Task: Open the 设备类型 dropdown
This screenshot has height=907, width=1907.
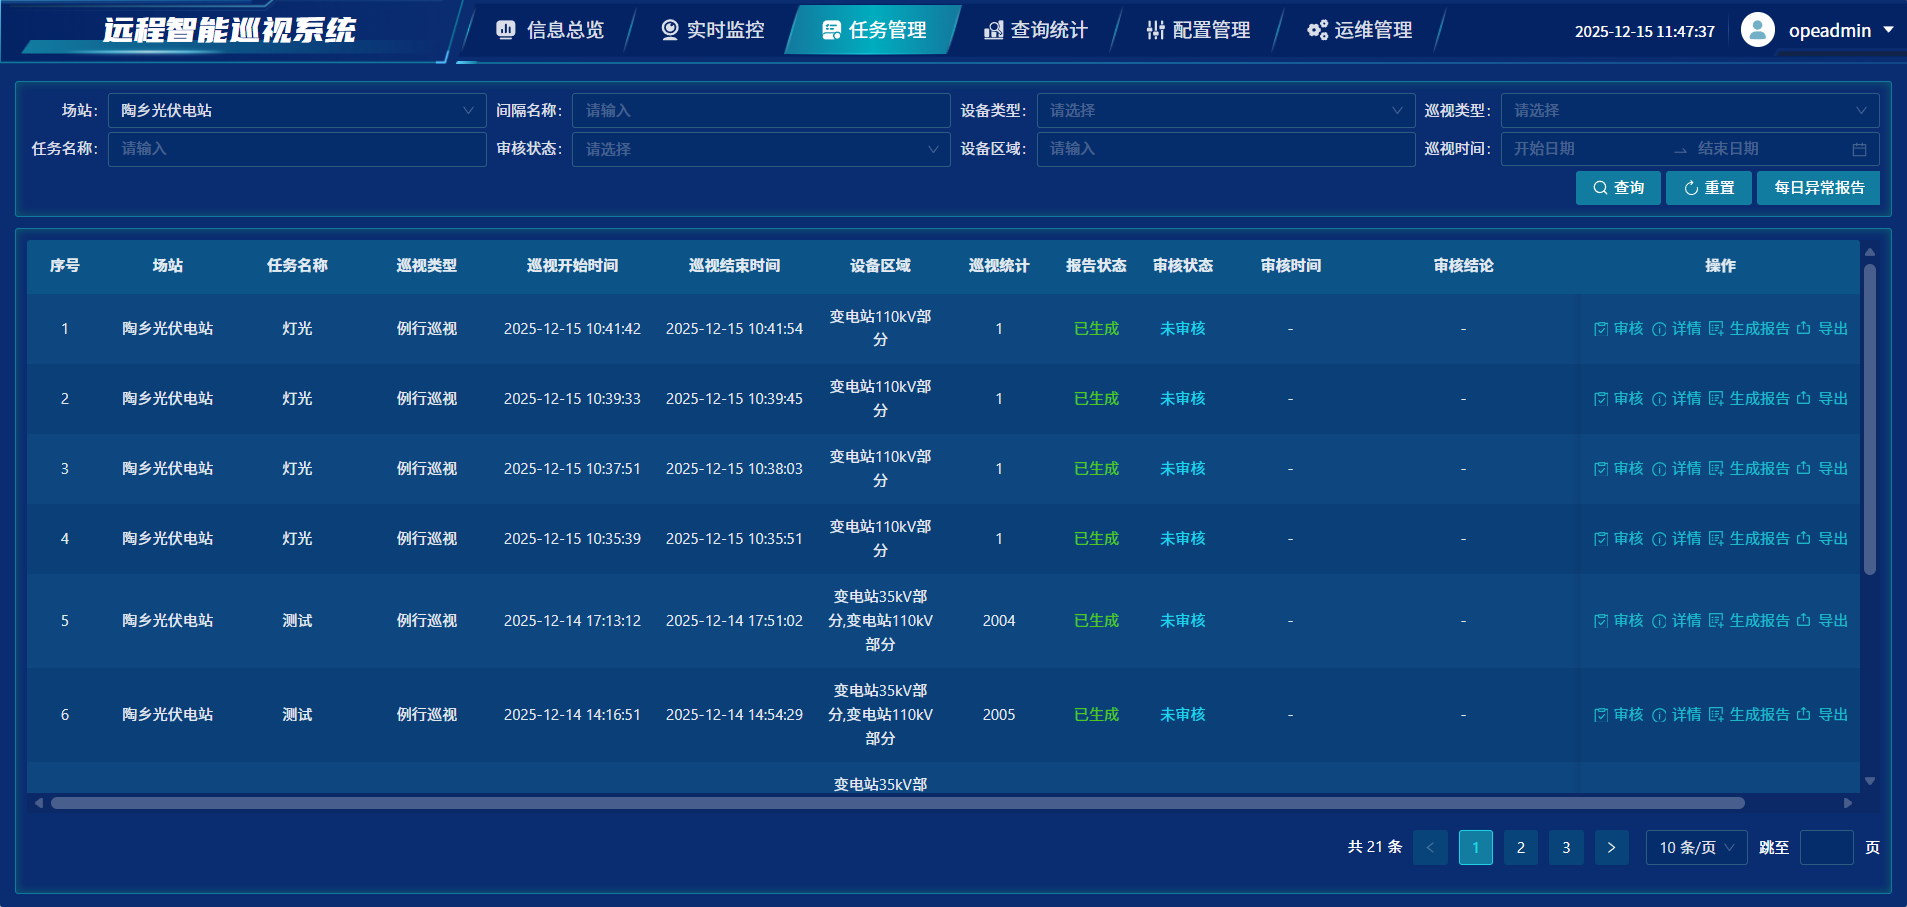Action: (1226, 110)
